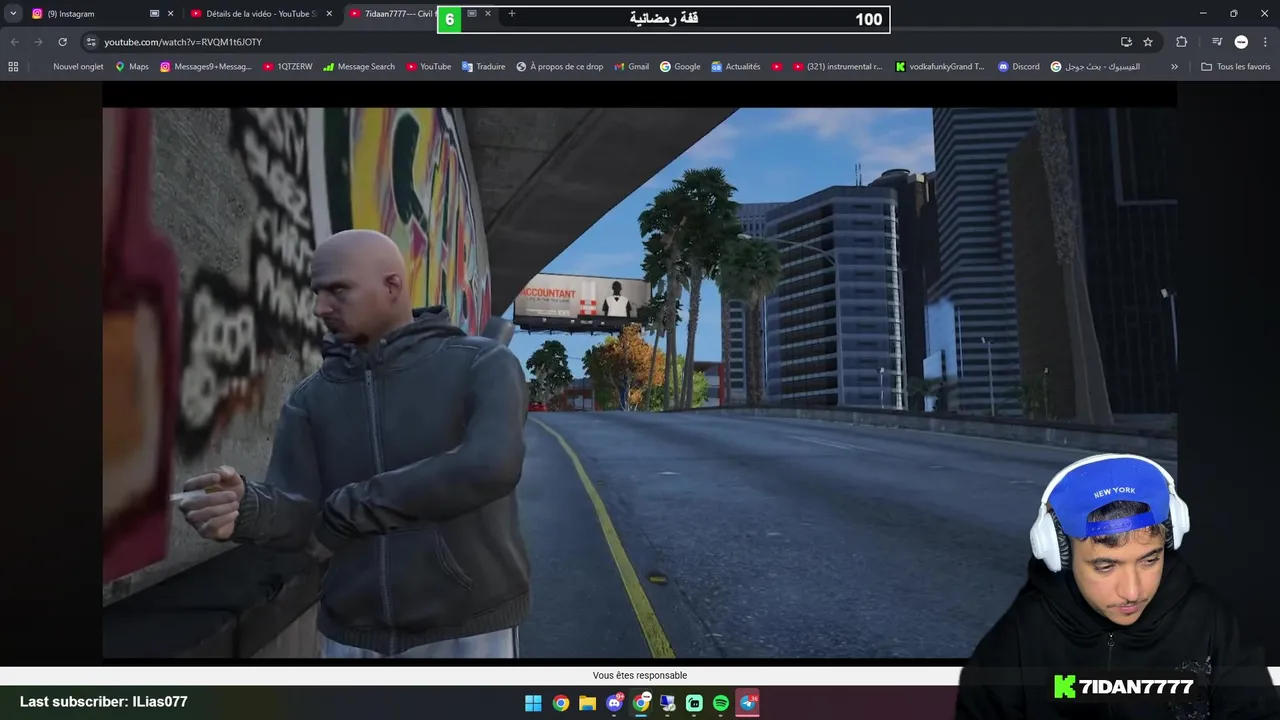The height and width of the screenshot is (720, 1280).
Task: Open the Message Search bookmark
Action: tap(359, 67)
